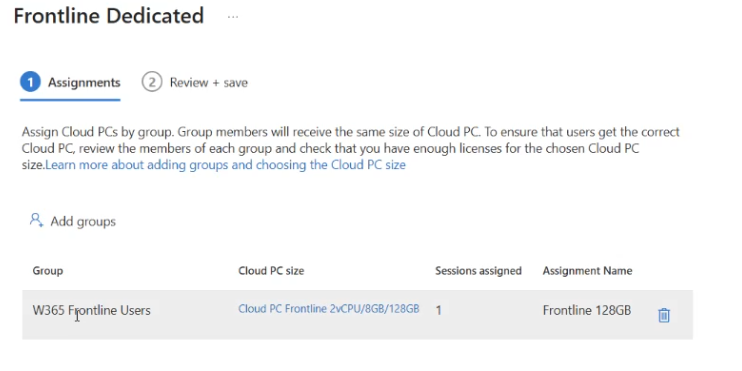
Task: Click the step 2 circle icon
Action: tap(151, 82)
